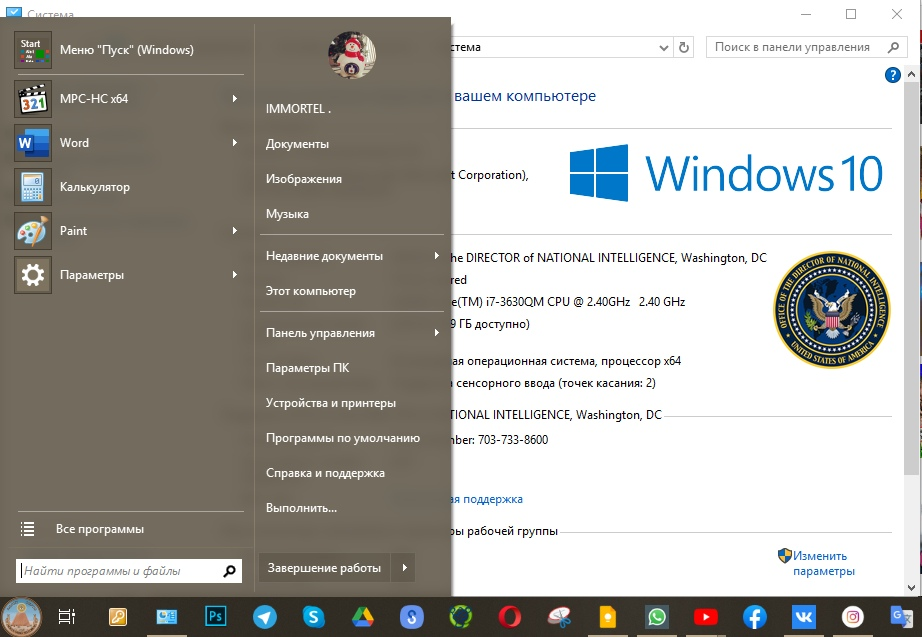Open Opera browser from the taskbar
The image size is (922, 637).
pyautogui.click(x=510, y=617)
